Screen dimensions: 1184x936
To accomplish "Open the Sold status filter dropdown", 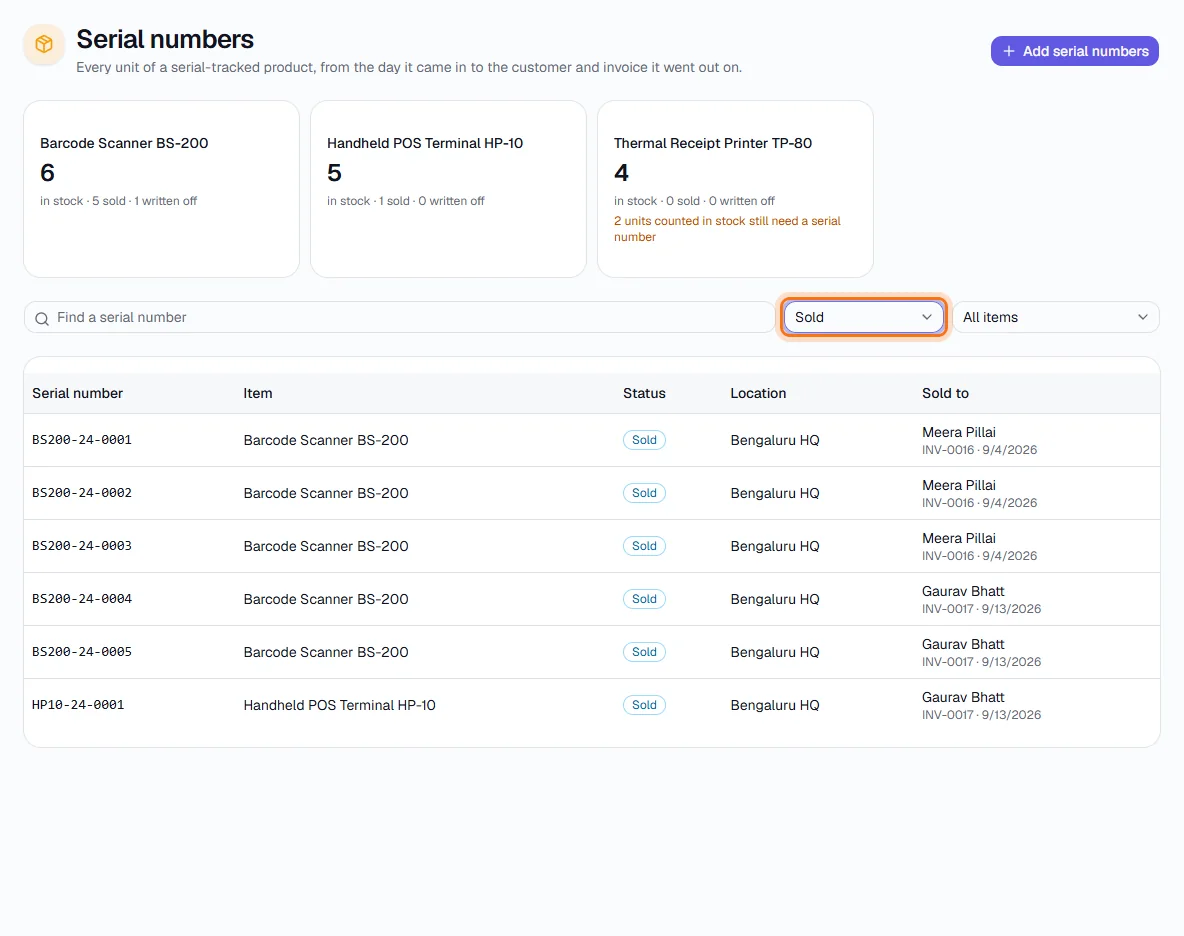I will (863, 317).
